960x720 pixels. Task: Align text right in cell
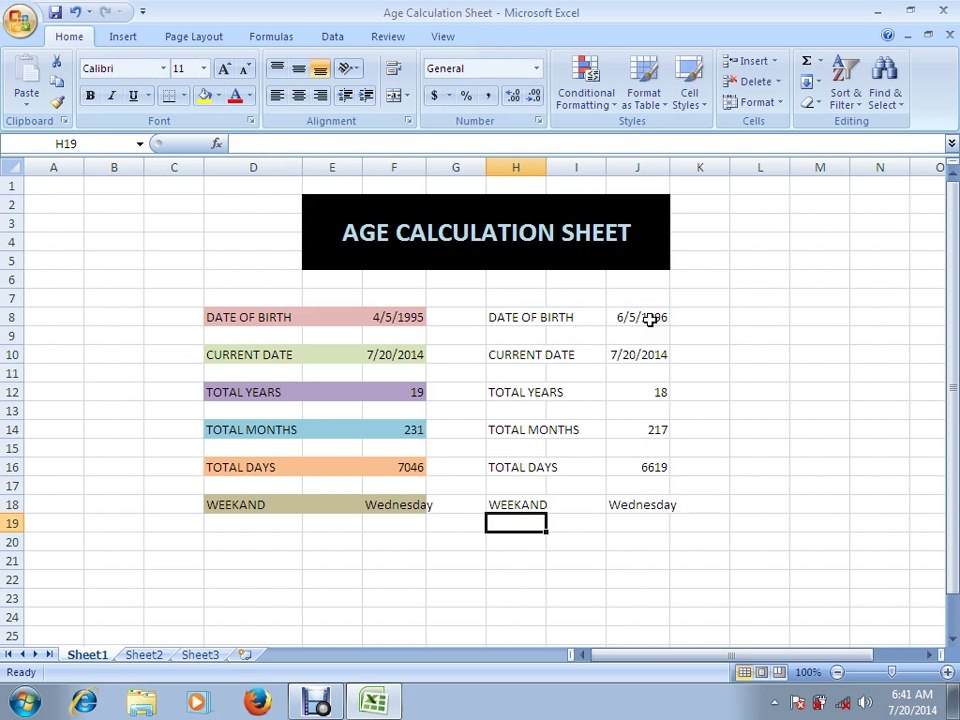(320, 96)
